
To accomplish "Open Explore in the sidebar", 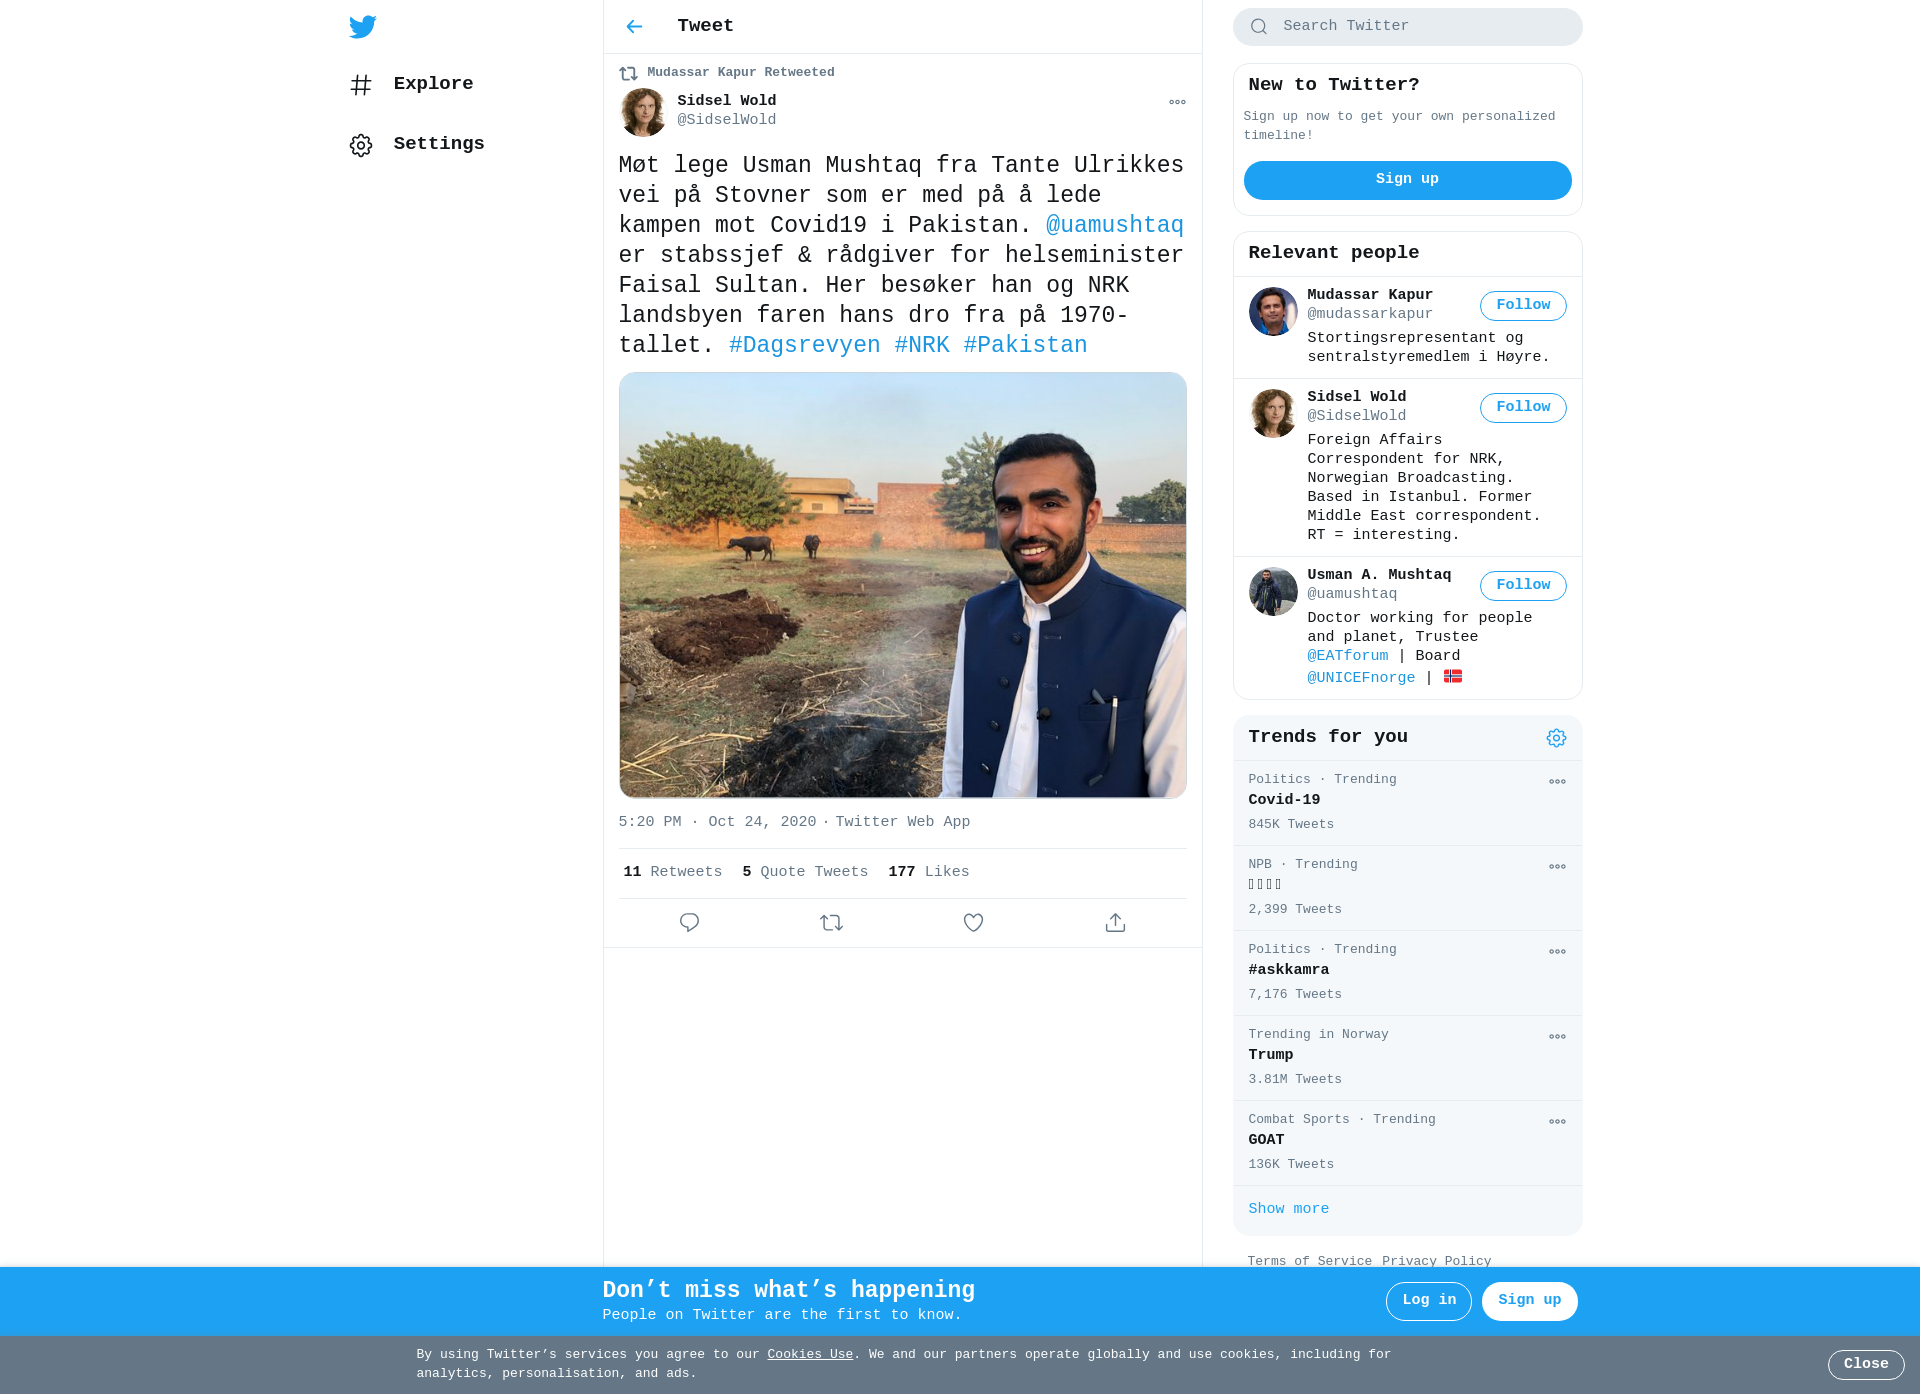I will click(411, 84).
